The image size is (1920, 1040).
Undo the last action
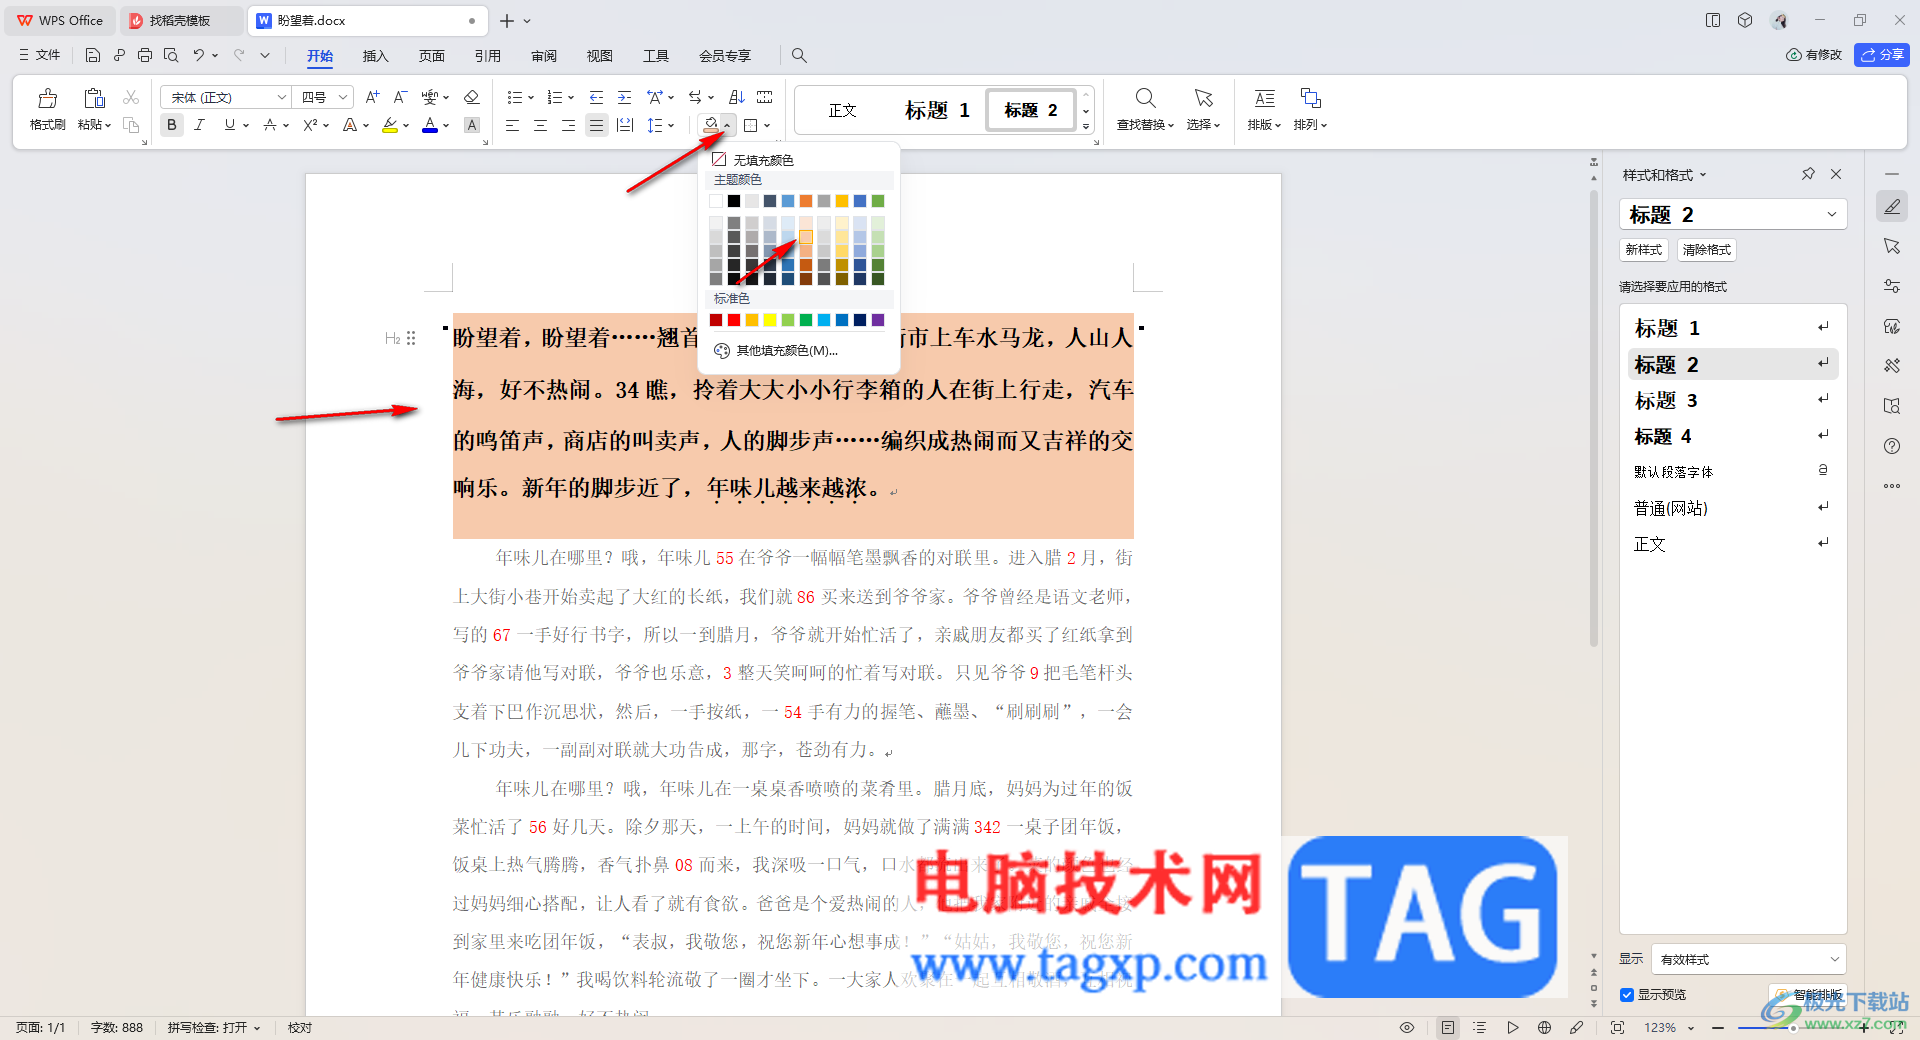(199, 55)
